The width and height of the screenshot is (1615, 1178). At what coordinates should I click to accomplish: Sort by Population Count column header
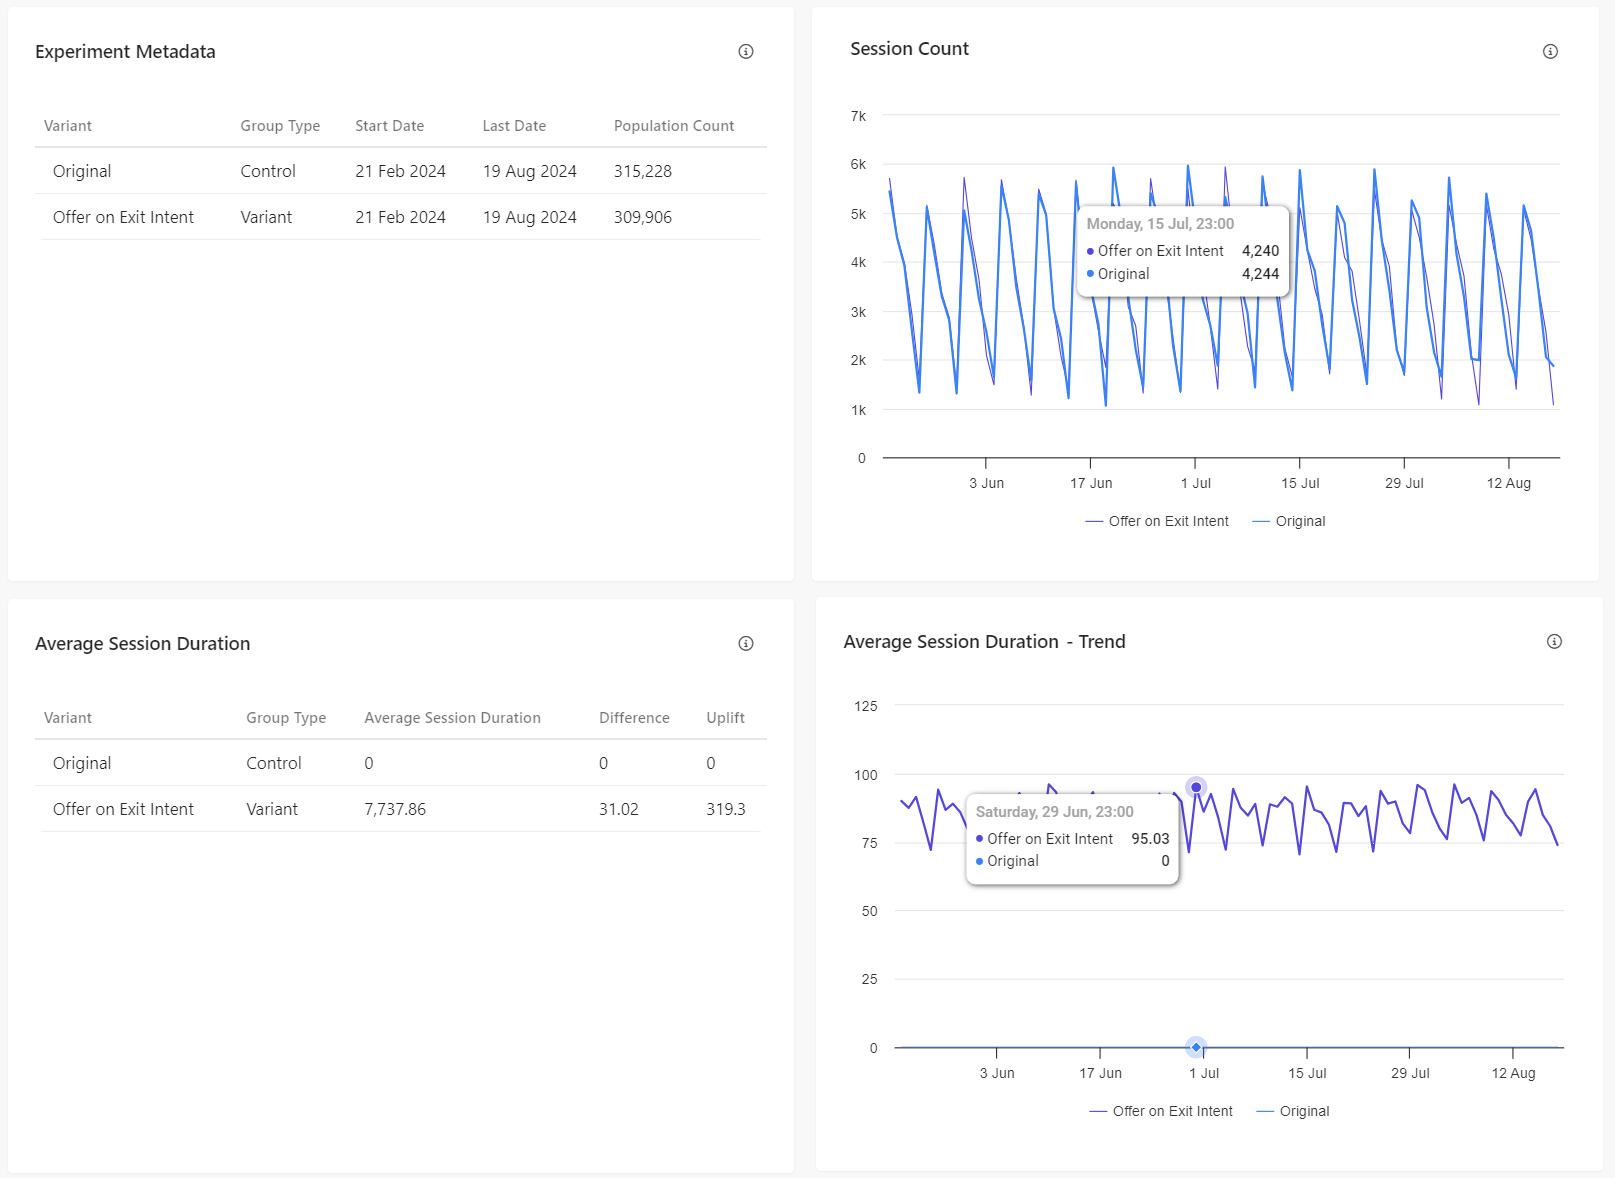tap(674, 126)
